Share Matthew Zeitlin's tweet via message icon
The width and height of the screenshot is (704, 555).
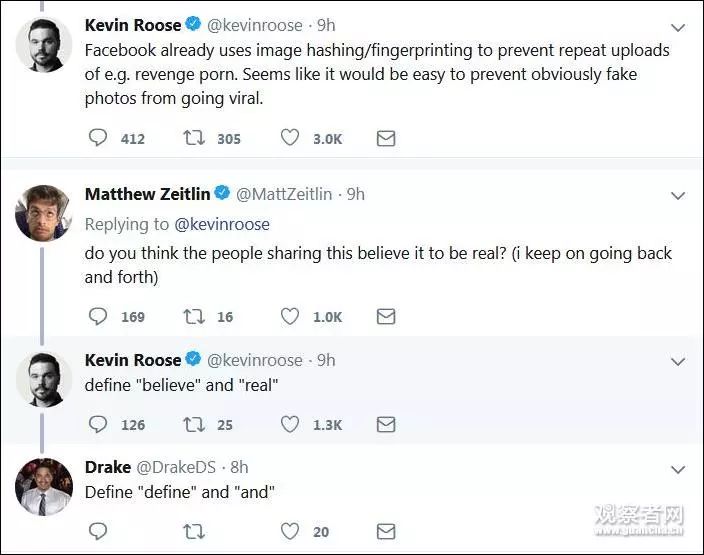(x=386, y=316)
